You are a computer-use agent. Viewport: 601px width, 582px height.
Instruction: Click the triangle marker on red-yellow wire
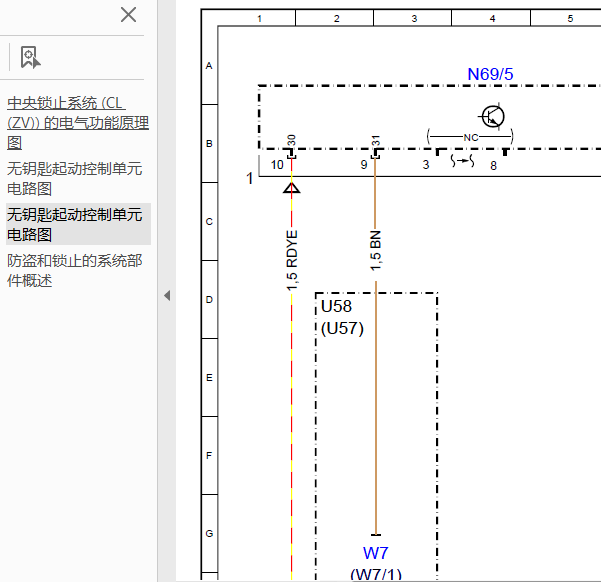tap(291, 188)
